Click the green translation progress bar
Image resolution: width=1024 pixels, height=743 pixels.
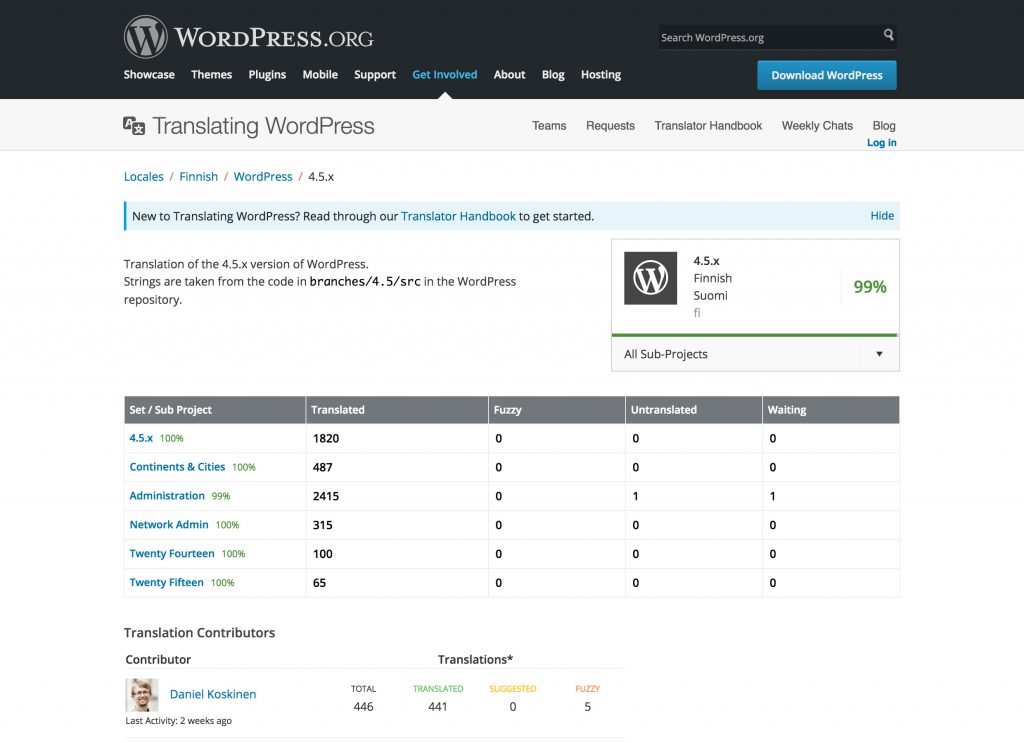tap(755, 335)
